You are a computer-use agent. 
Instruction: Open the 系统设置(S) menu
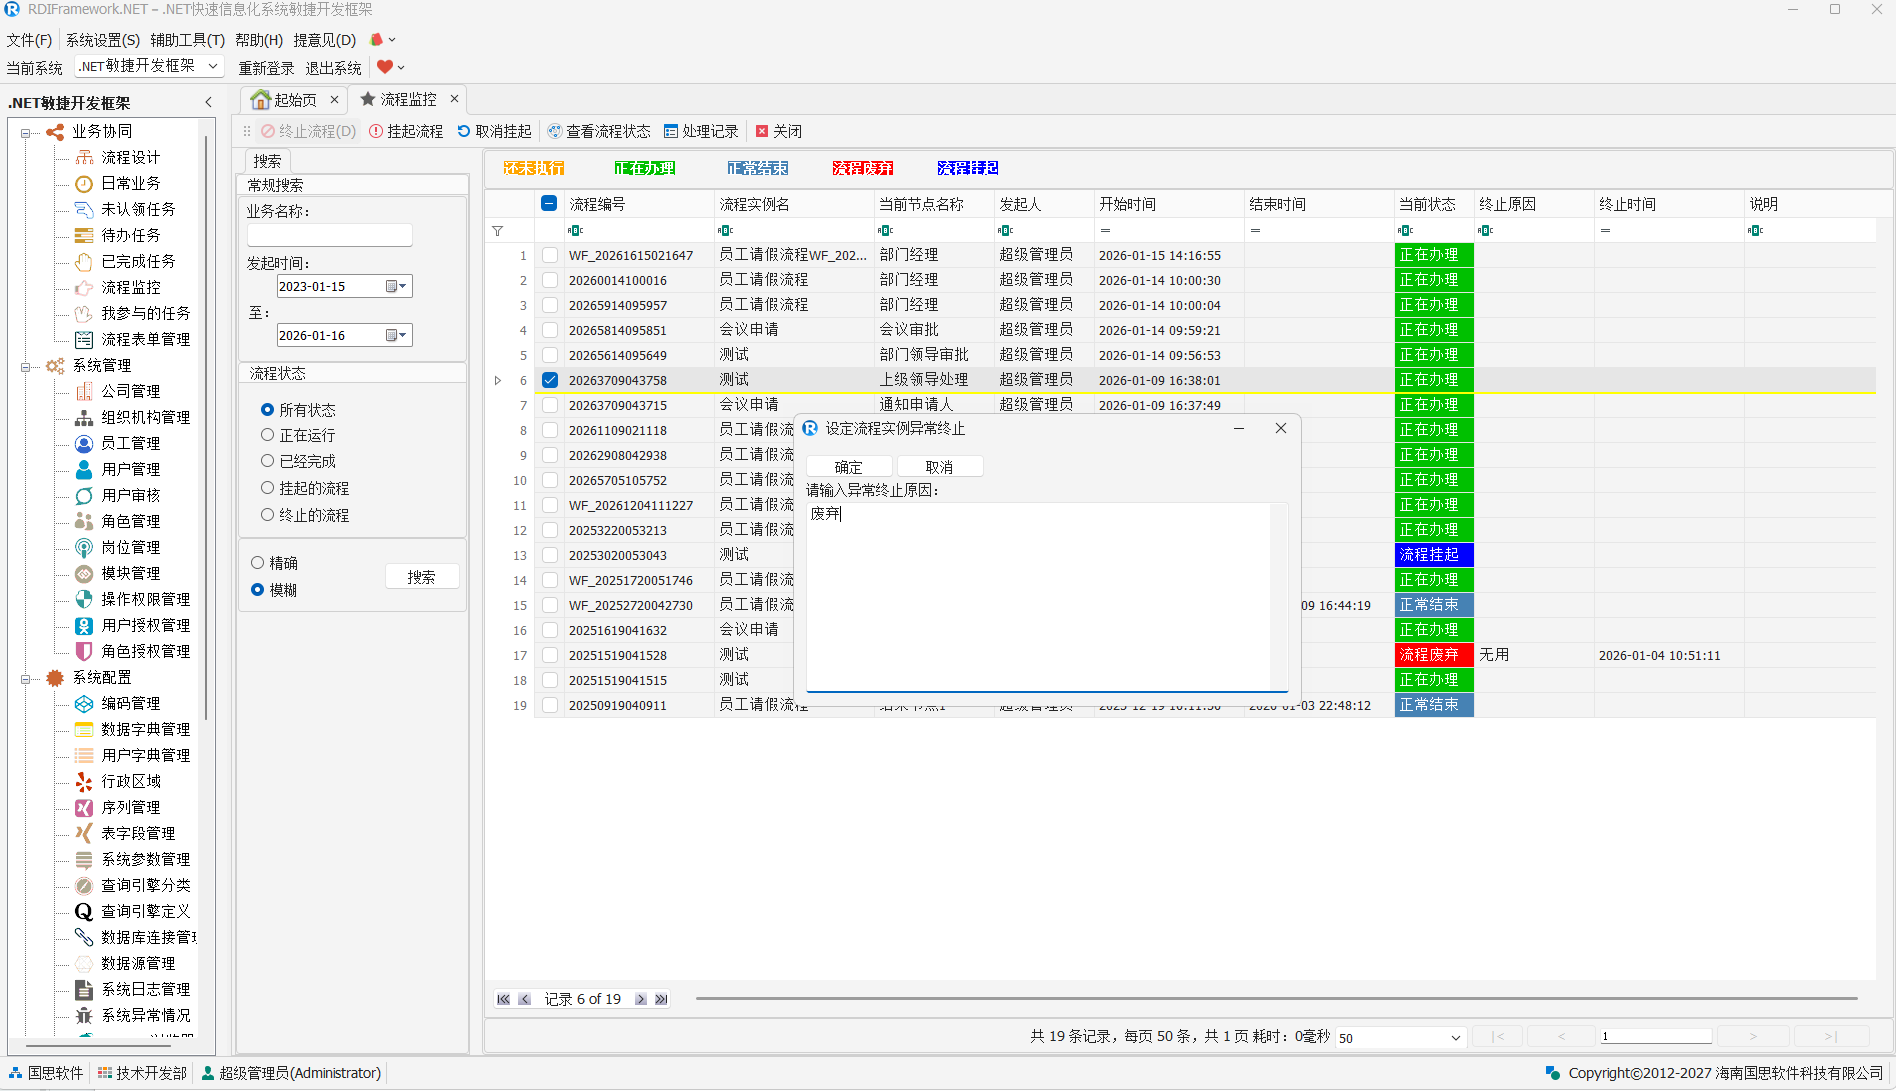(102, 40)
